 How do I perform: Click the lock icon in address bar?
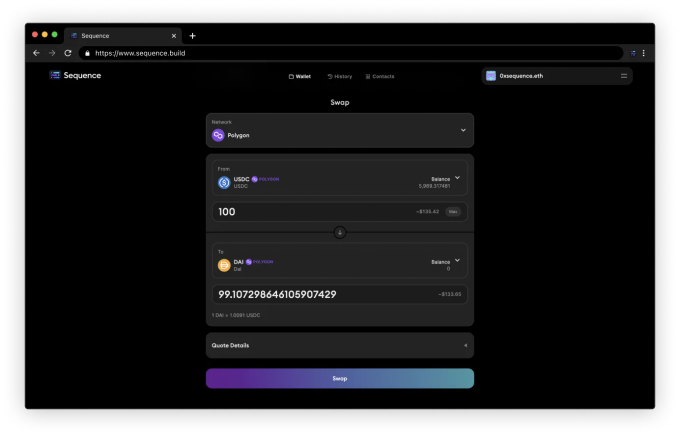tap(87, 53)
